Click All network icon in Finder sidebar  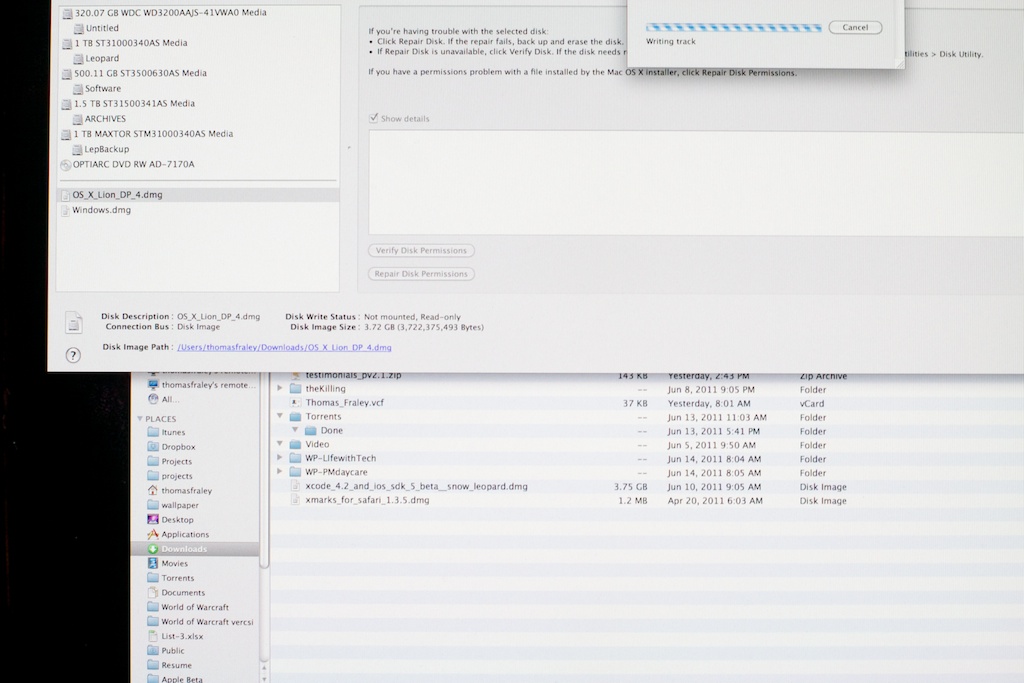click(x=153, y=399)
